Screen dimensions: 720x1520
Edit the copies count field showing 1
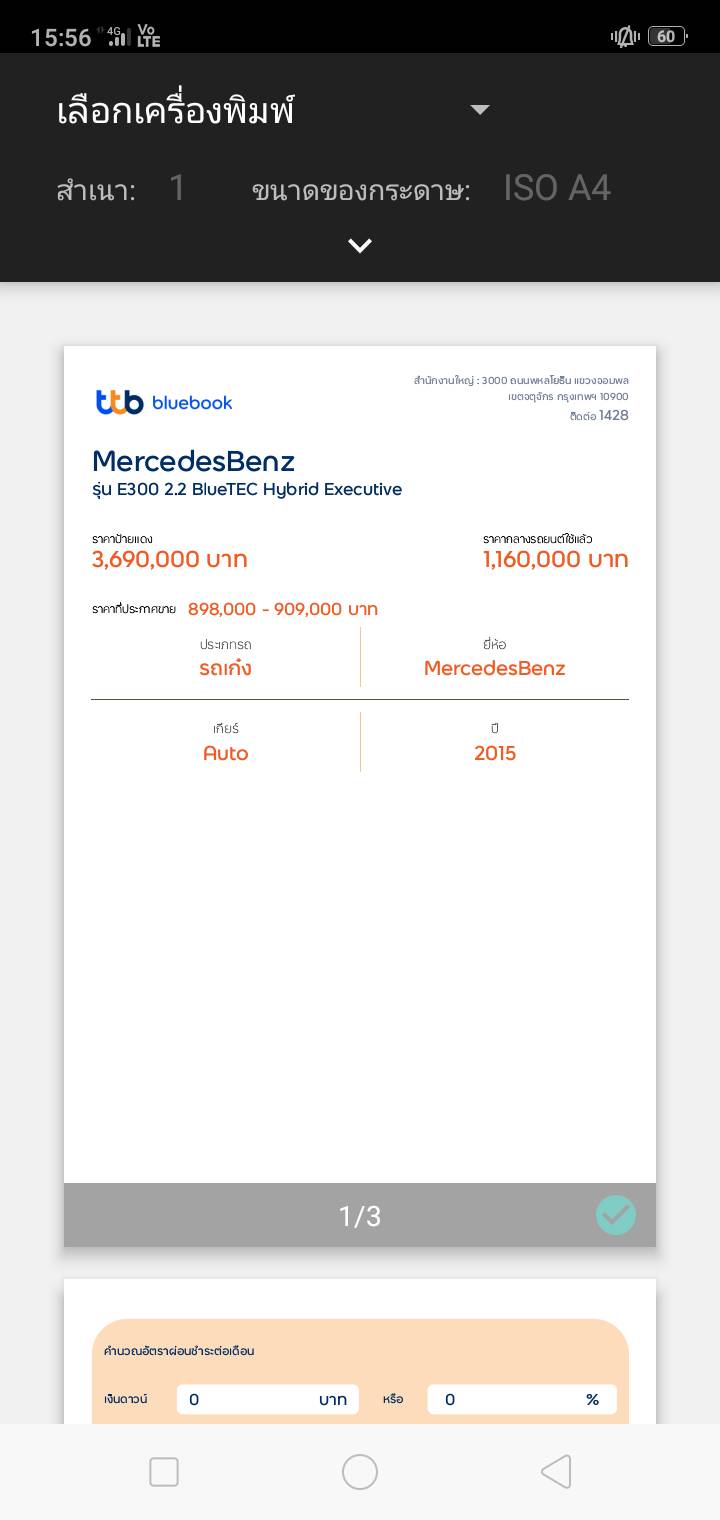tap(177, 188)
